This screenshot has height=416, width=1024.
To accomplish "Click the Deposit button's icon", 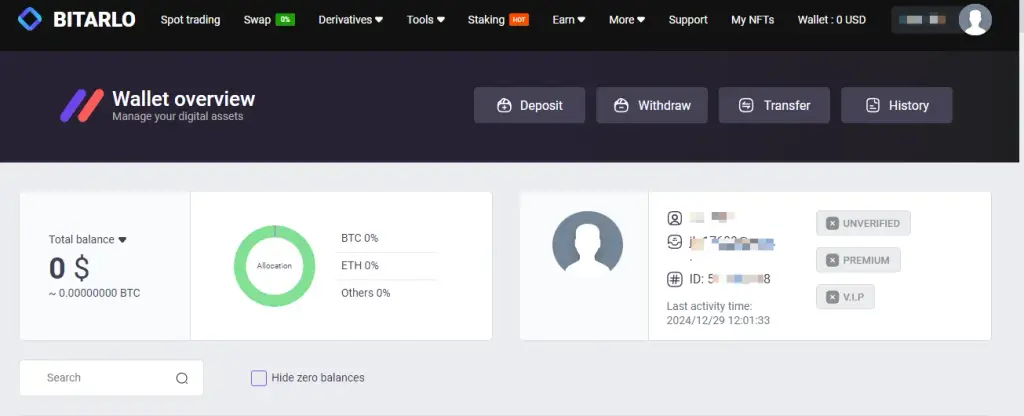I will pyautogui.click(x=504, y=105).
